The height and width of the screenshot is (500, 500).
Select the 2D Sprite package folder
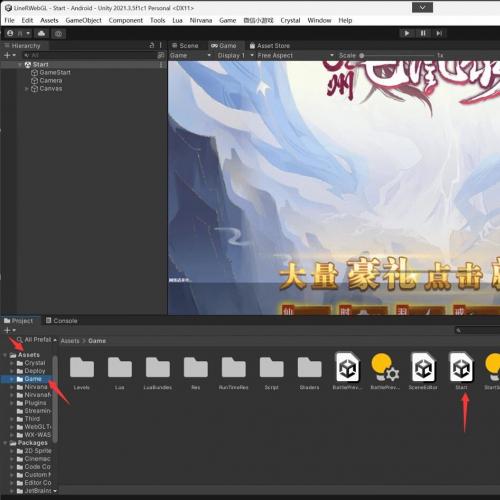[x=35, y=451]
